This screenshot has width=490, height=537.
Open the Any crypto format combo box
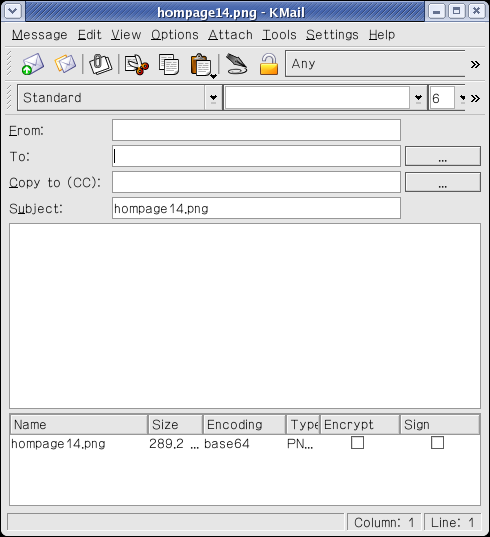375,64
